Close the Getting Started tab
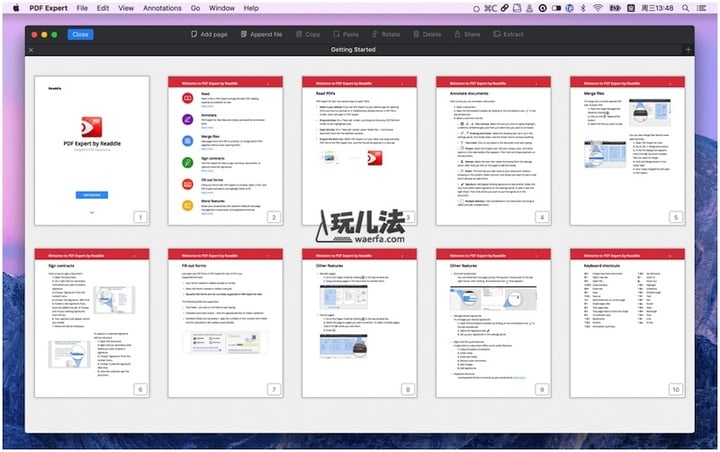 tap(30, 49)
